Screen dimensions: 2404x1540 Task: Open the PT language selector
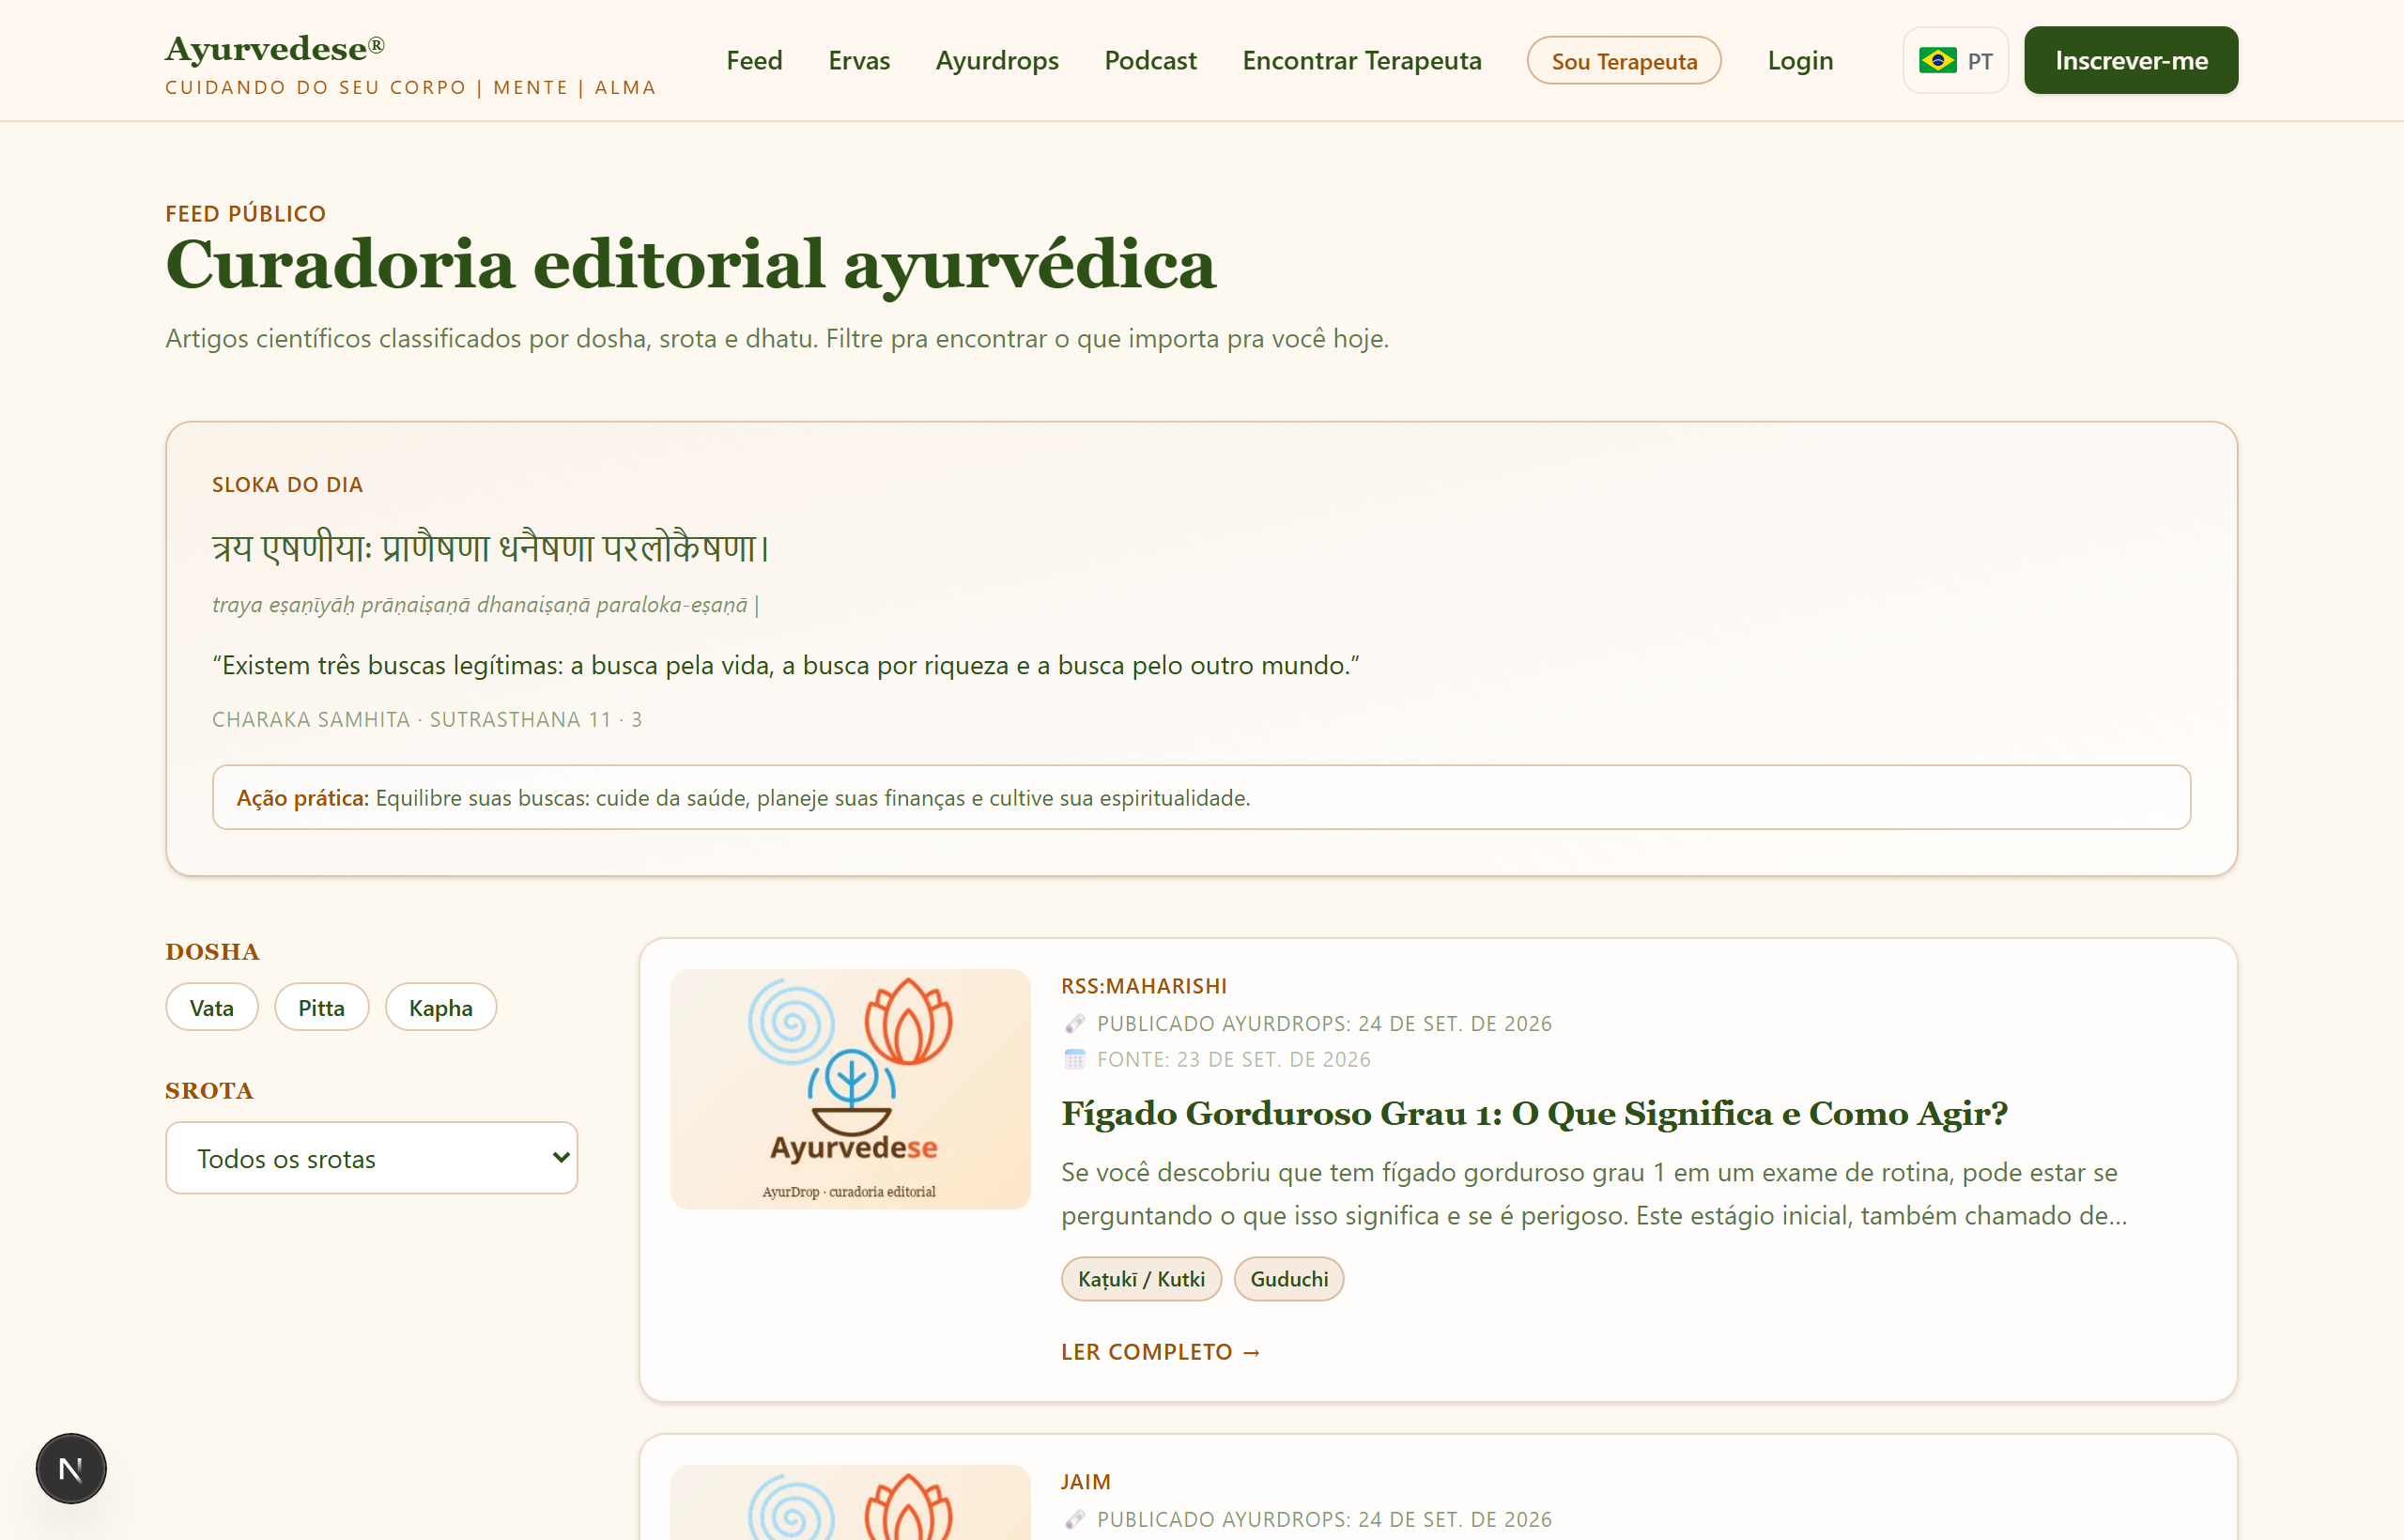(1956, 61)
